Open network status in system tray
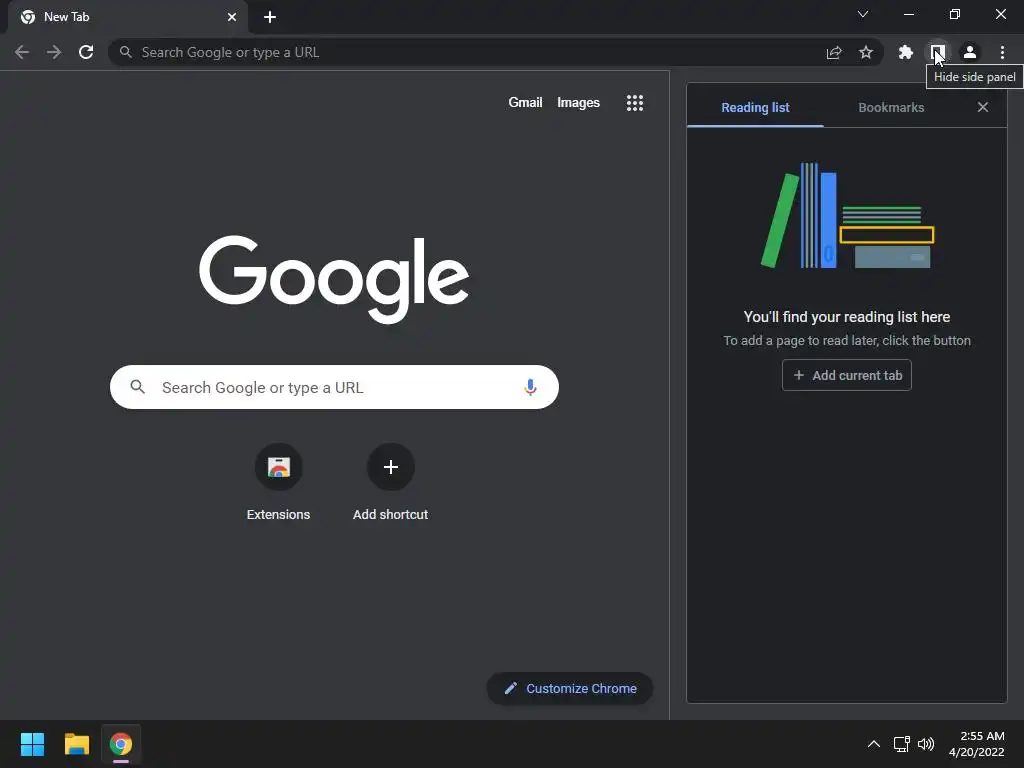Image resolution: width=1024 pixels, height=768 pixels. (902, 744)
